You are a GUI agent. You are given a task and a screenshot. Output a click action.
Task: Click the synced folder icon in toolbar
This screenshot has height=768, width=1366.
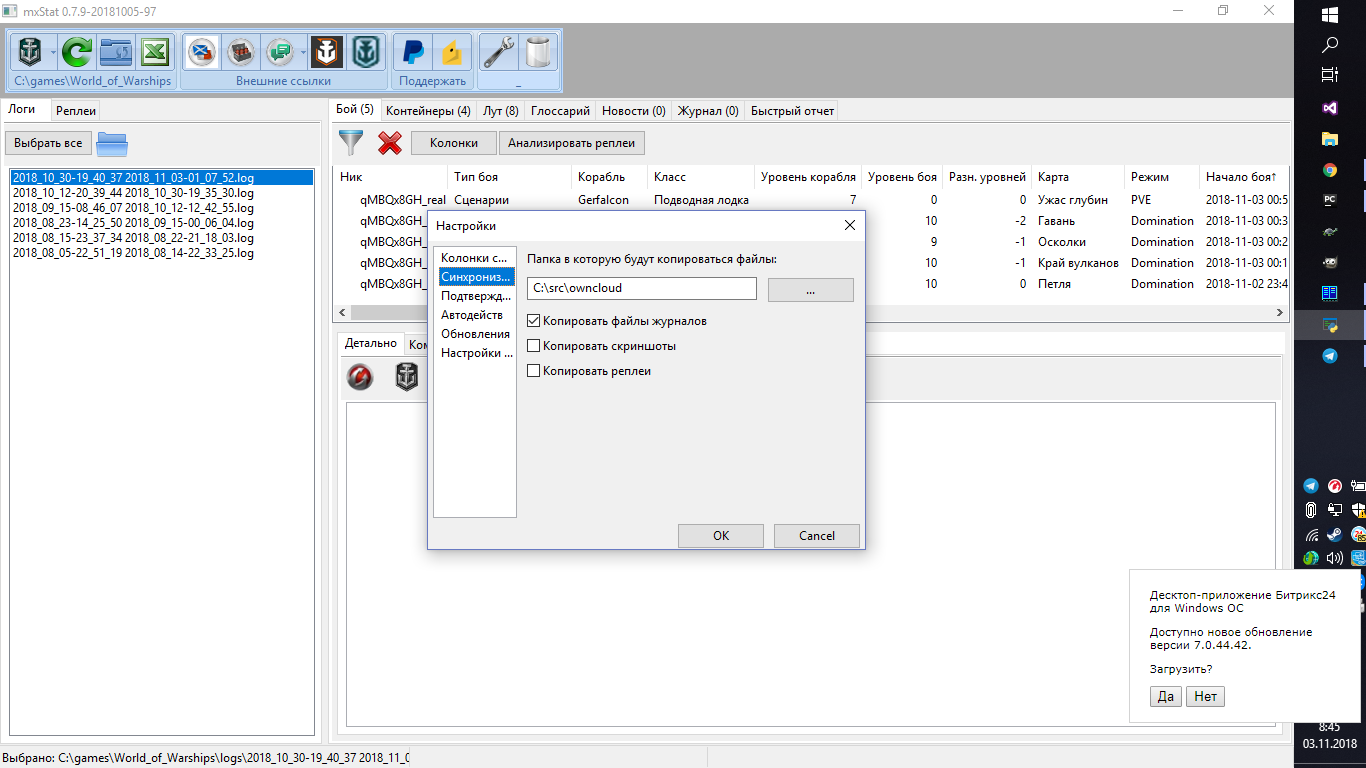tap(117, 51)
